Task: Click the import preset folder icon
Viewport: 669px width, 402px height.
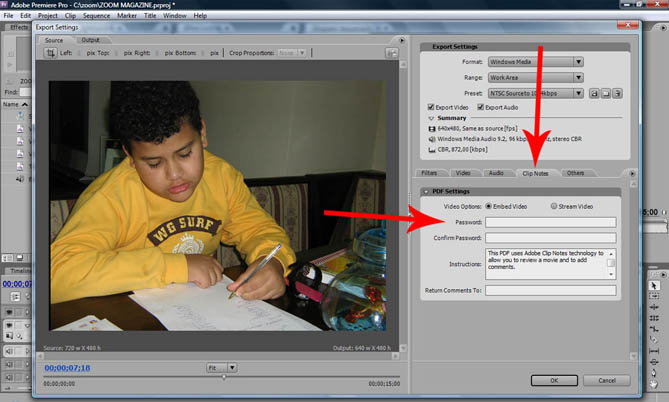Action: pyautogui.click(x=606, y=93)
